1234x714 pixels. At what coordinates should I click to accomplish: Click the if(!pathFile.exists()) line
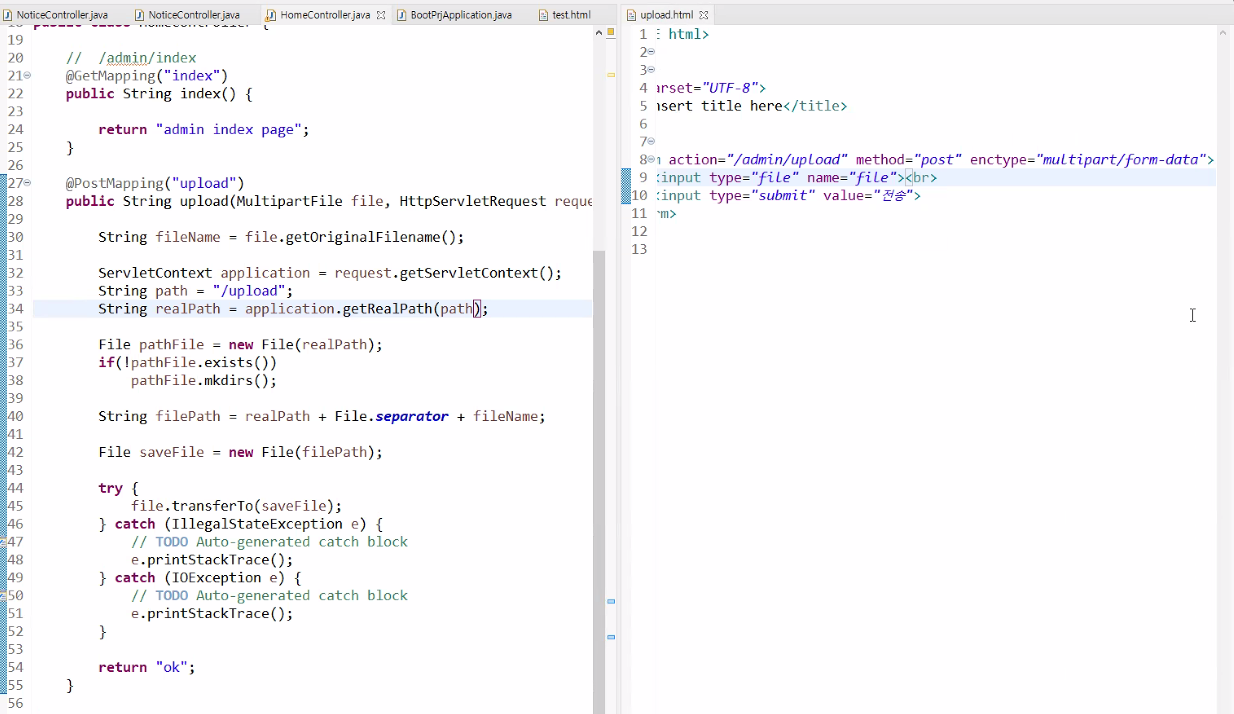[x=187, y=362]
